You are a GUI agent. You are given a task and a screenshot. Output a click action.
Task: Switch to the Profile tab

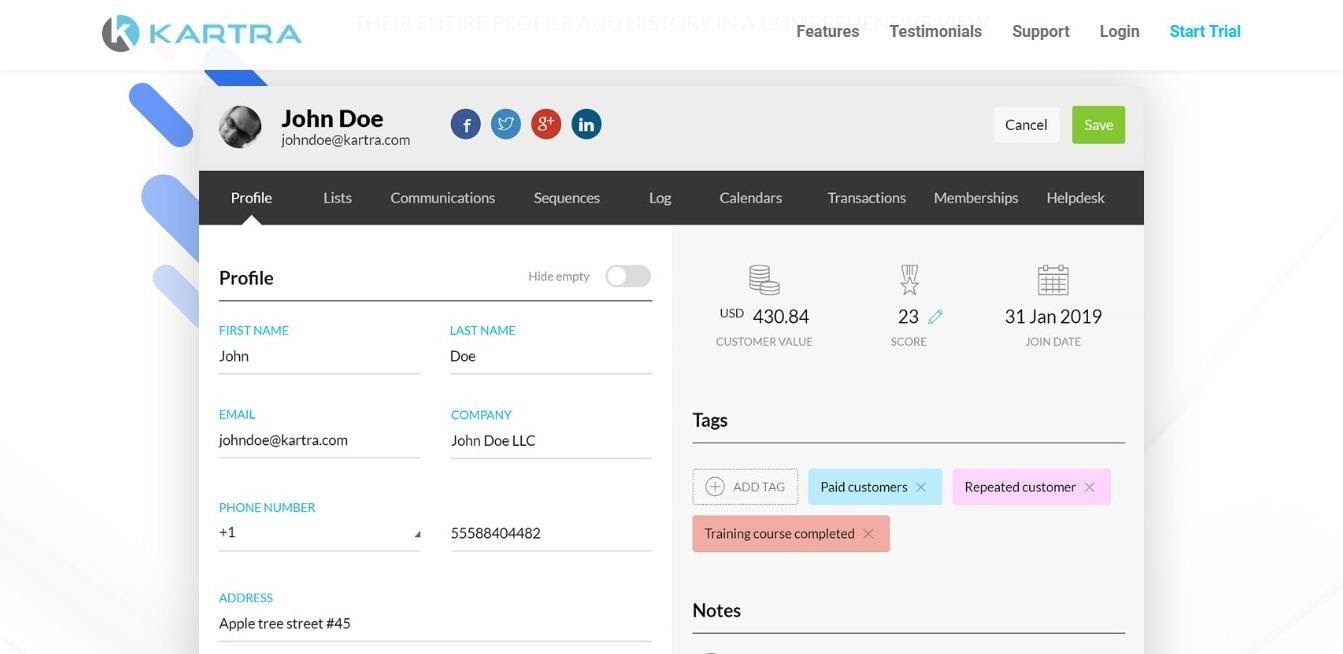click(251, 198)
